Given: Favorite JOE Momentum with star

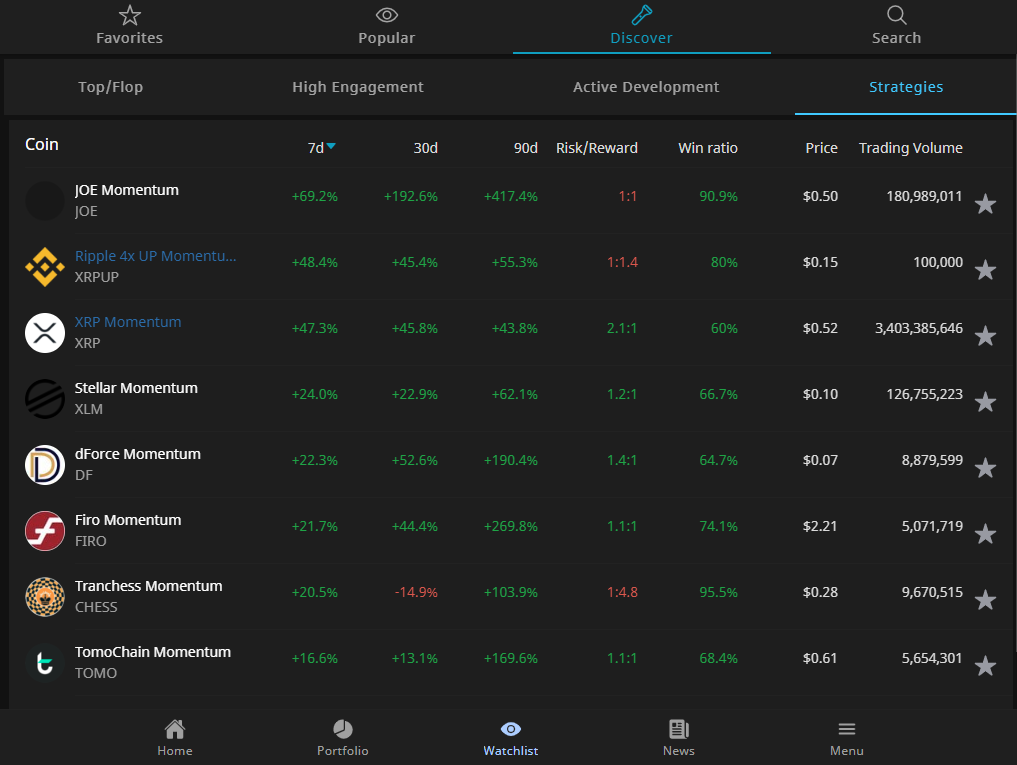Looking at the screenshot, I should click(985, 204).
